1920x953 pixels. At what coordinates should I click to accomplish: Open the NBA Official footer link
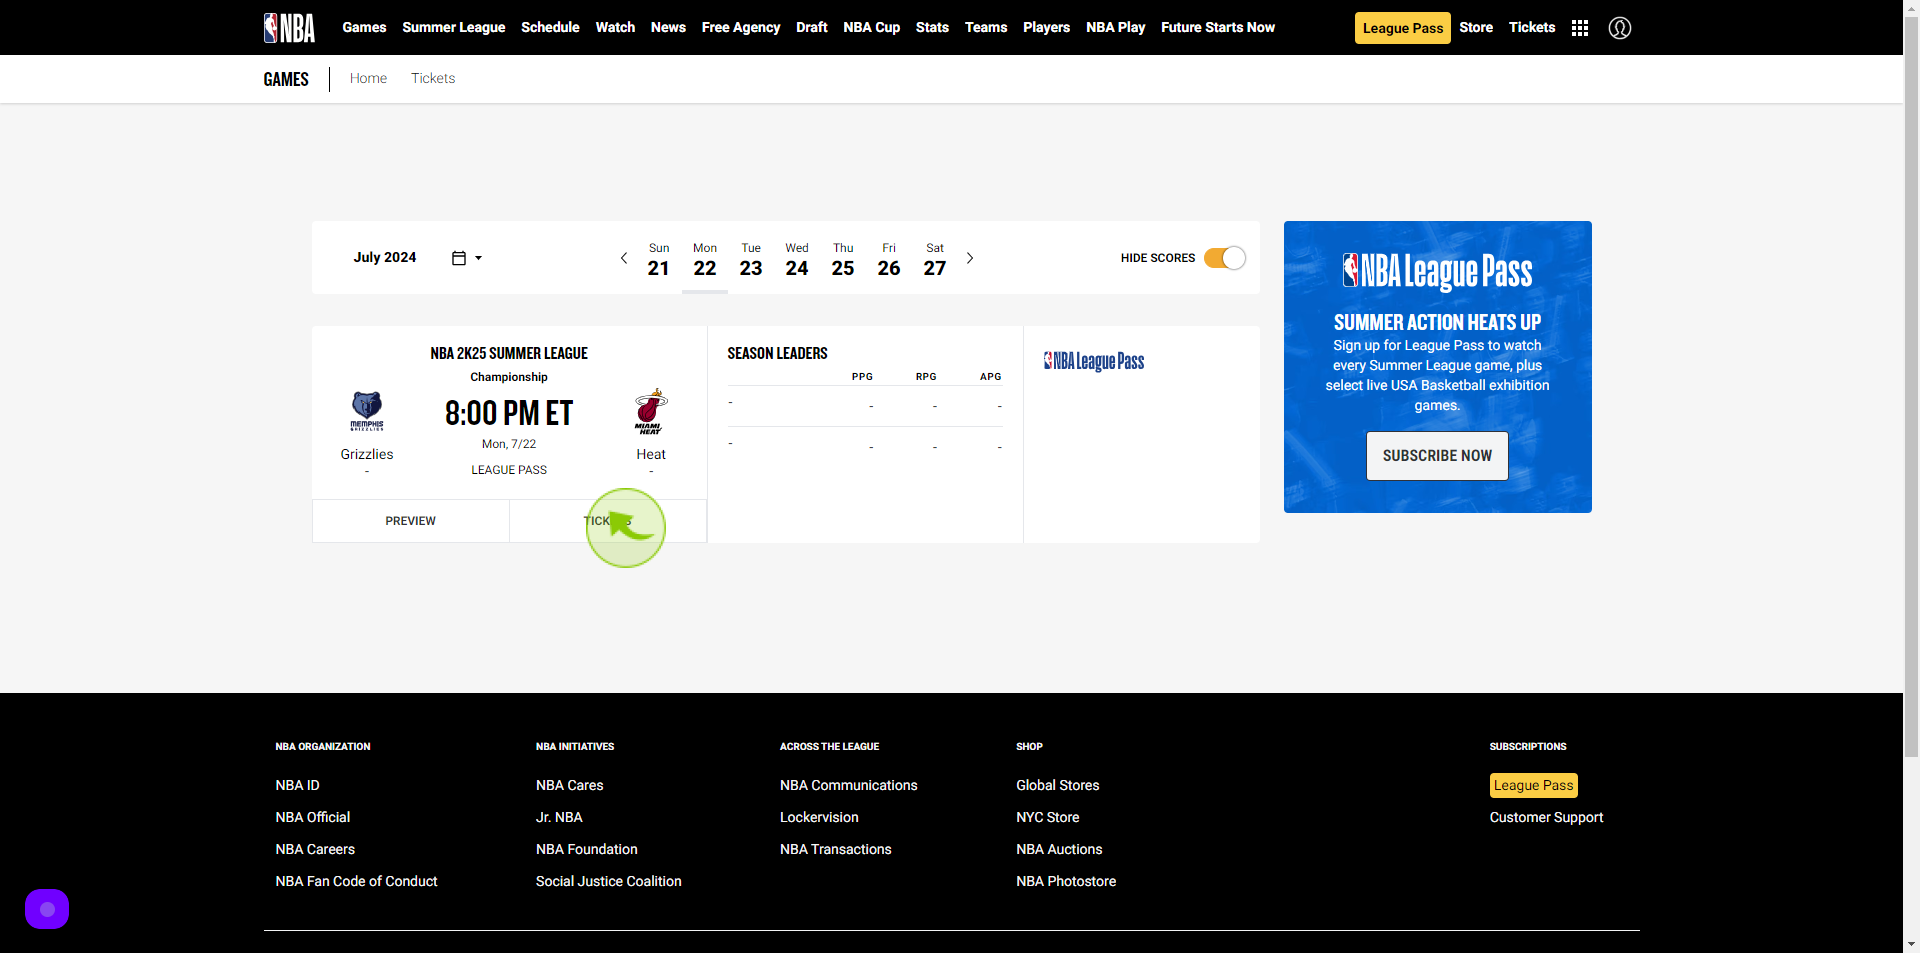(313, 817)
